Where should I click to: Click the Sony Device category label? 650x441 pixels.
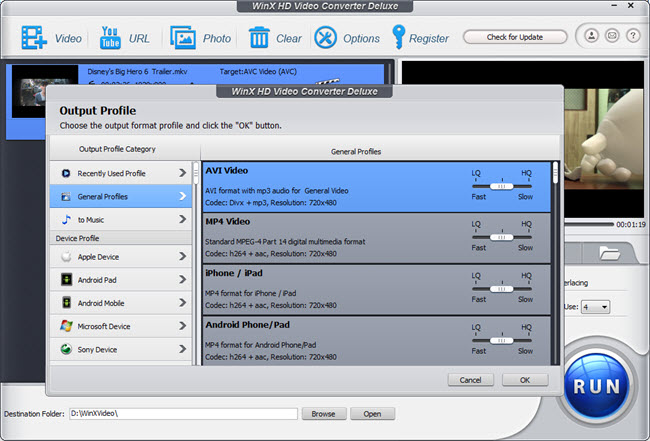[x=97, y=350]
